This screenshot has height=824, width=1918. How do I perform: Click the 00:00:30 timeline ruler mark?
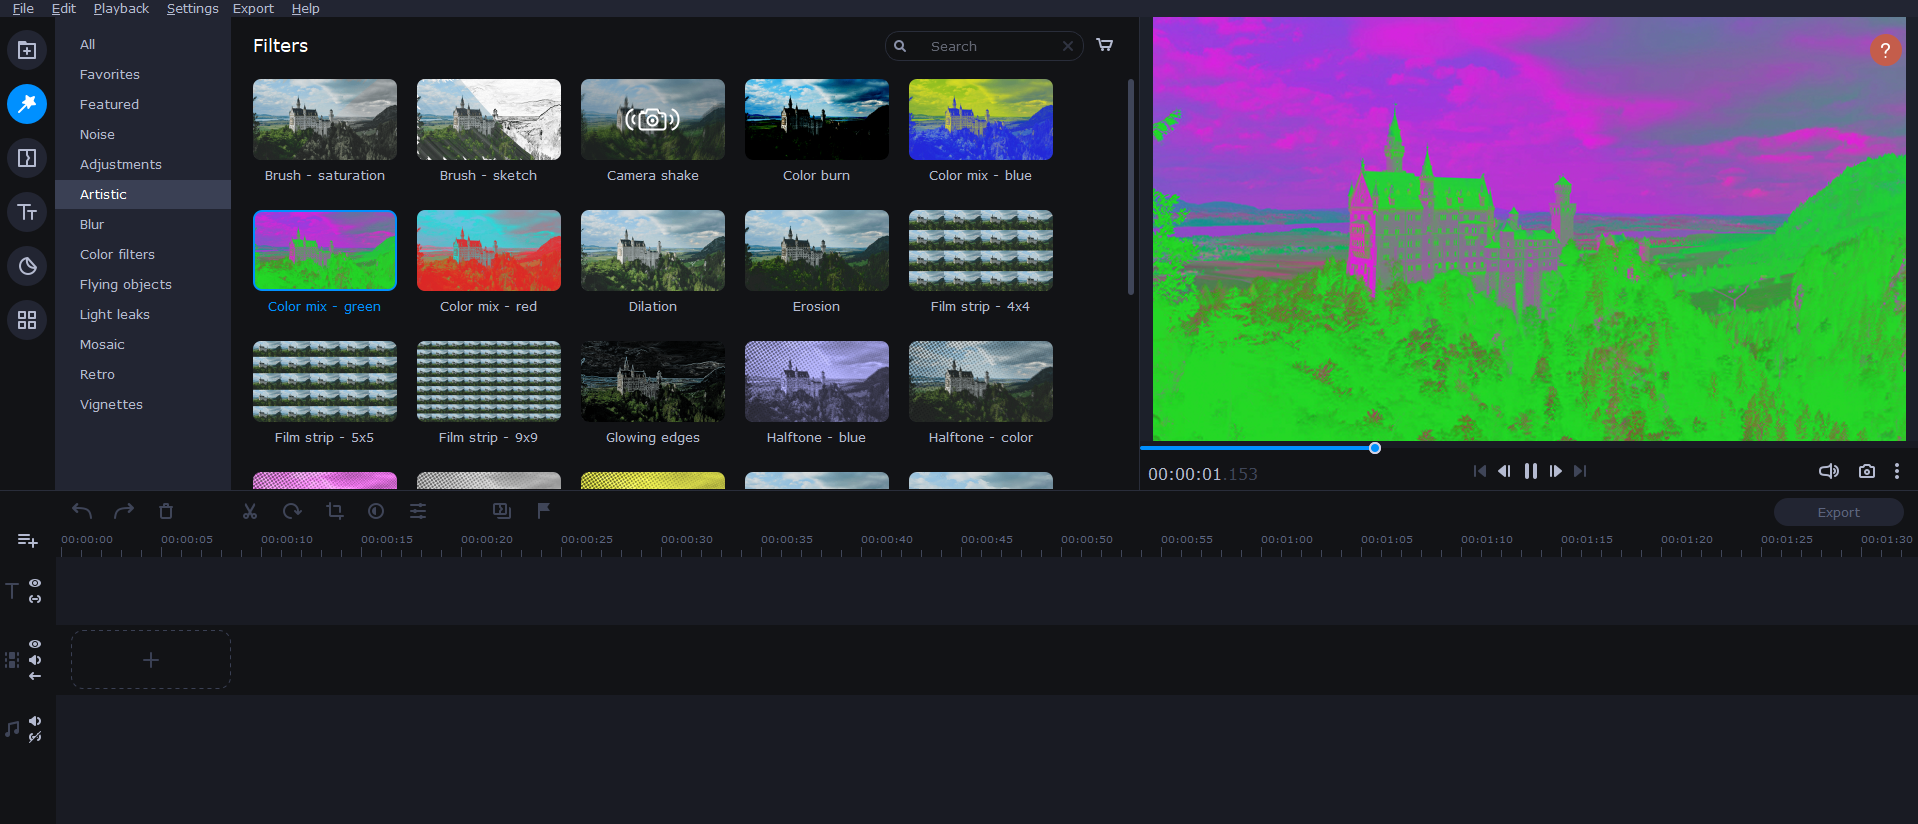point(687,540)
